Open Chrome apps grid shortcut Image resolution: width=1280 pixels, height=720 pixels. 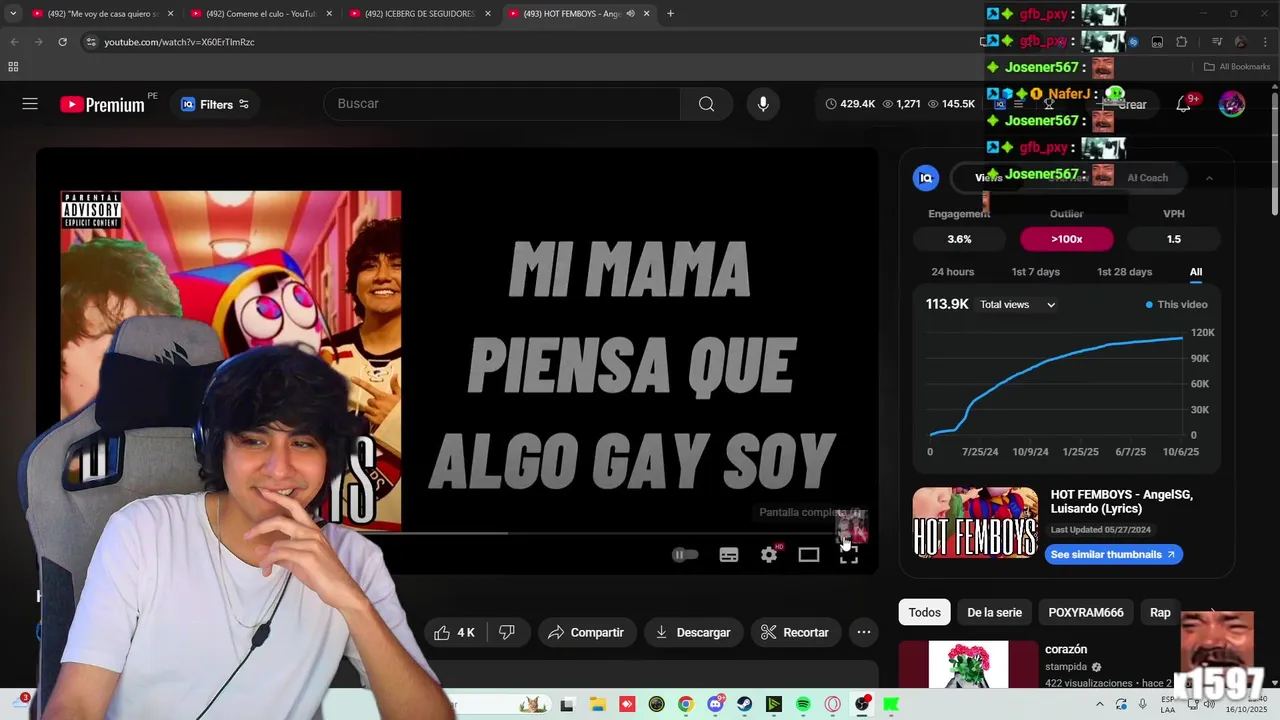click(13, 67)
